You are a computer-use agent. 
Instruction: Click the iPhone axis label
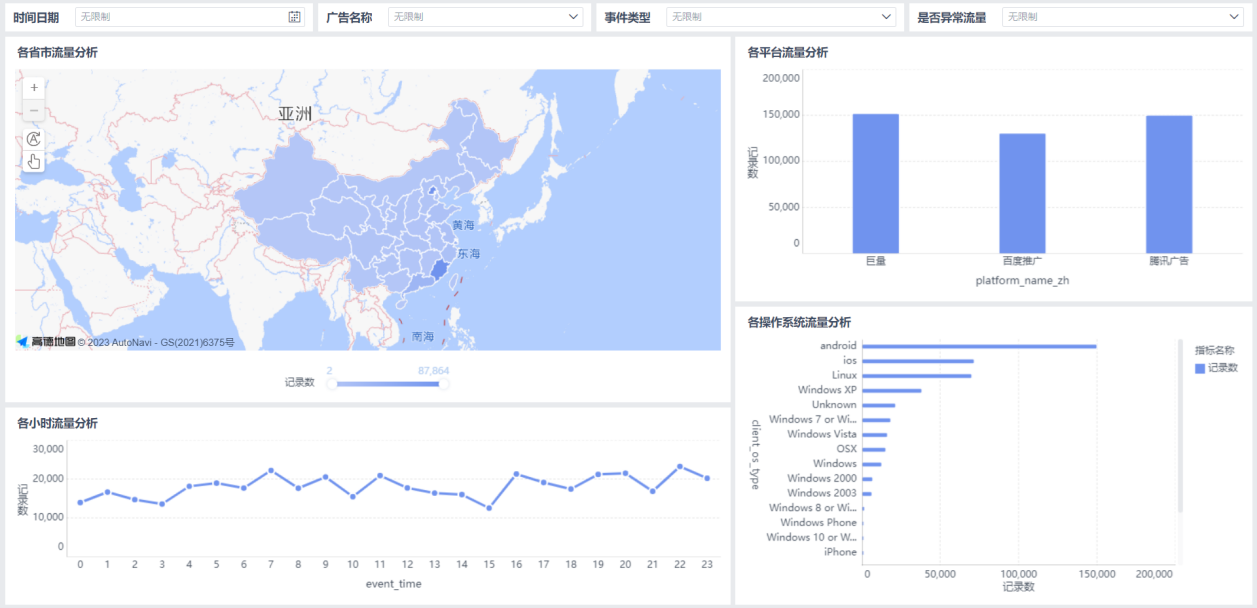point(841,552)
